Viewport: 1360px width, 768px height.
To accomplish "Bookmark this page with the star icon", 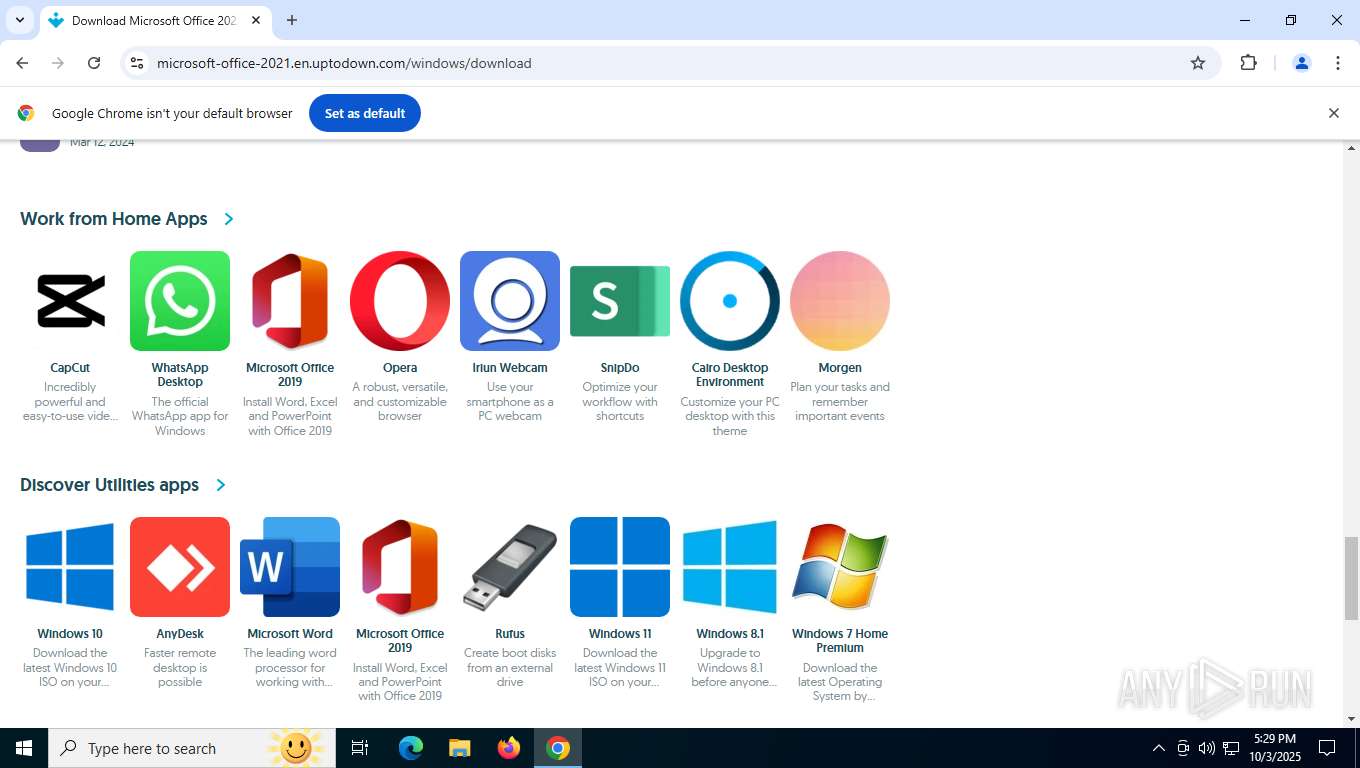I will tap(1198, 63).
